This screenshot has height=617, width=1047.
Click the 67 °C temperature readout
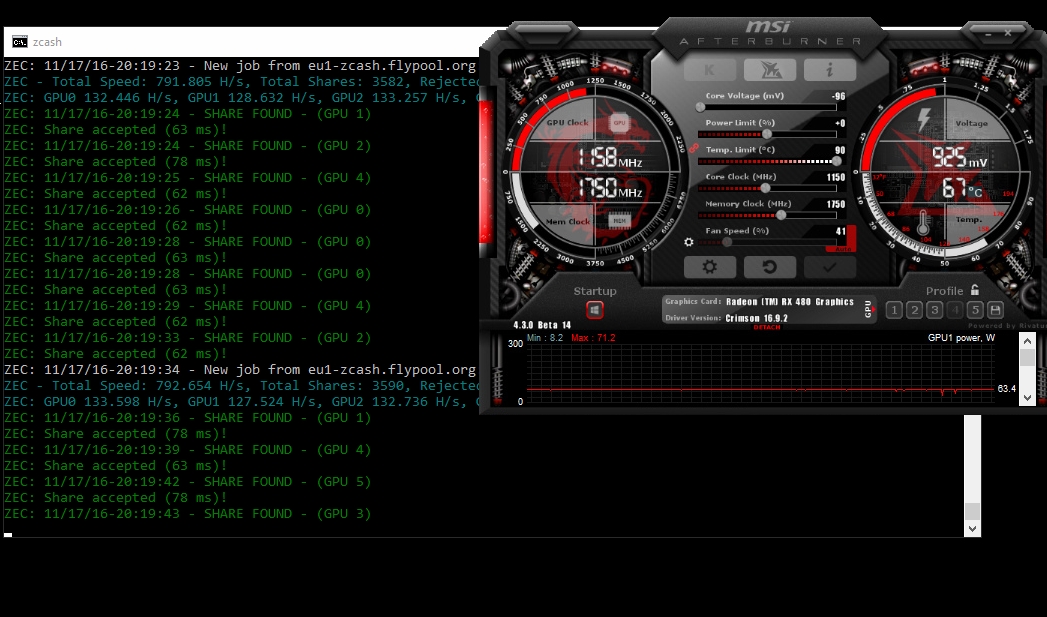click(x=962, y=190)
